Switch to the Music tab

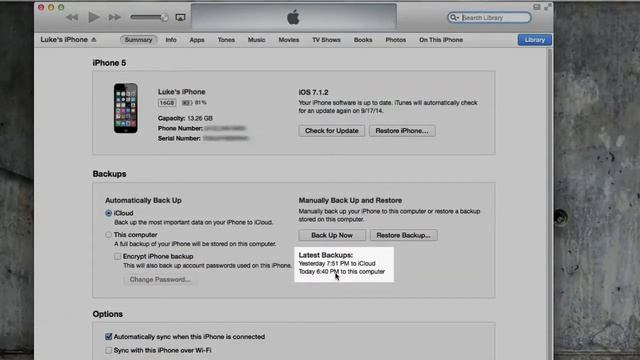coord(257,40)
